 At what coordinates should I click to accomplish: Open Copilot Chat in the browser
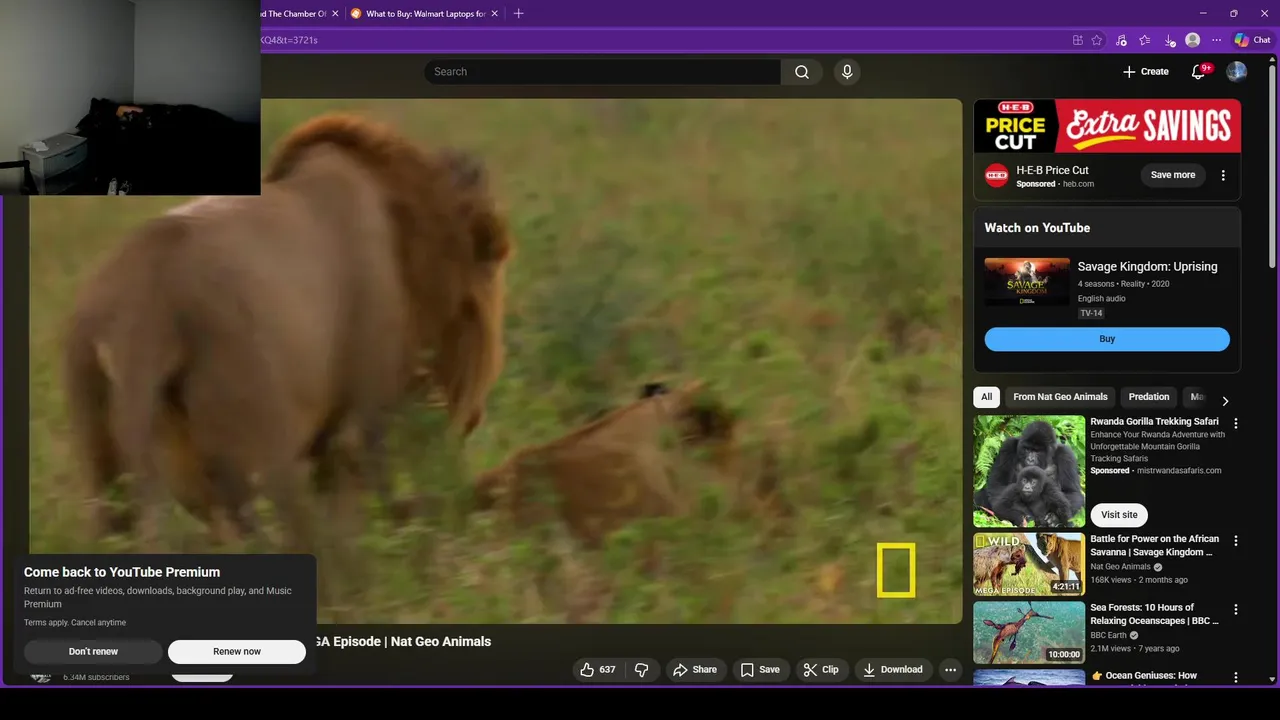pyautogui.click(x=1252, y=40)
